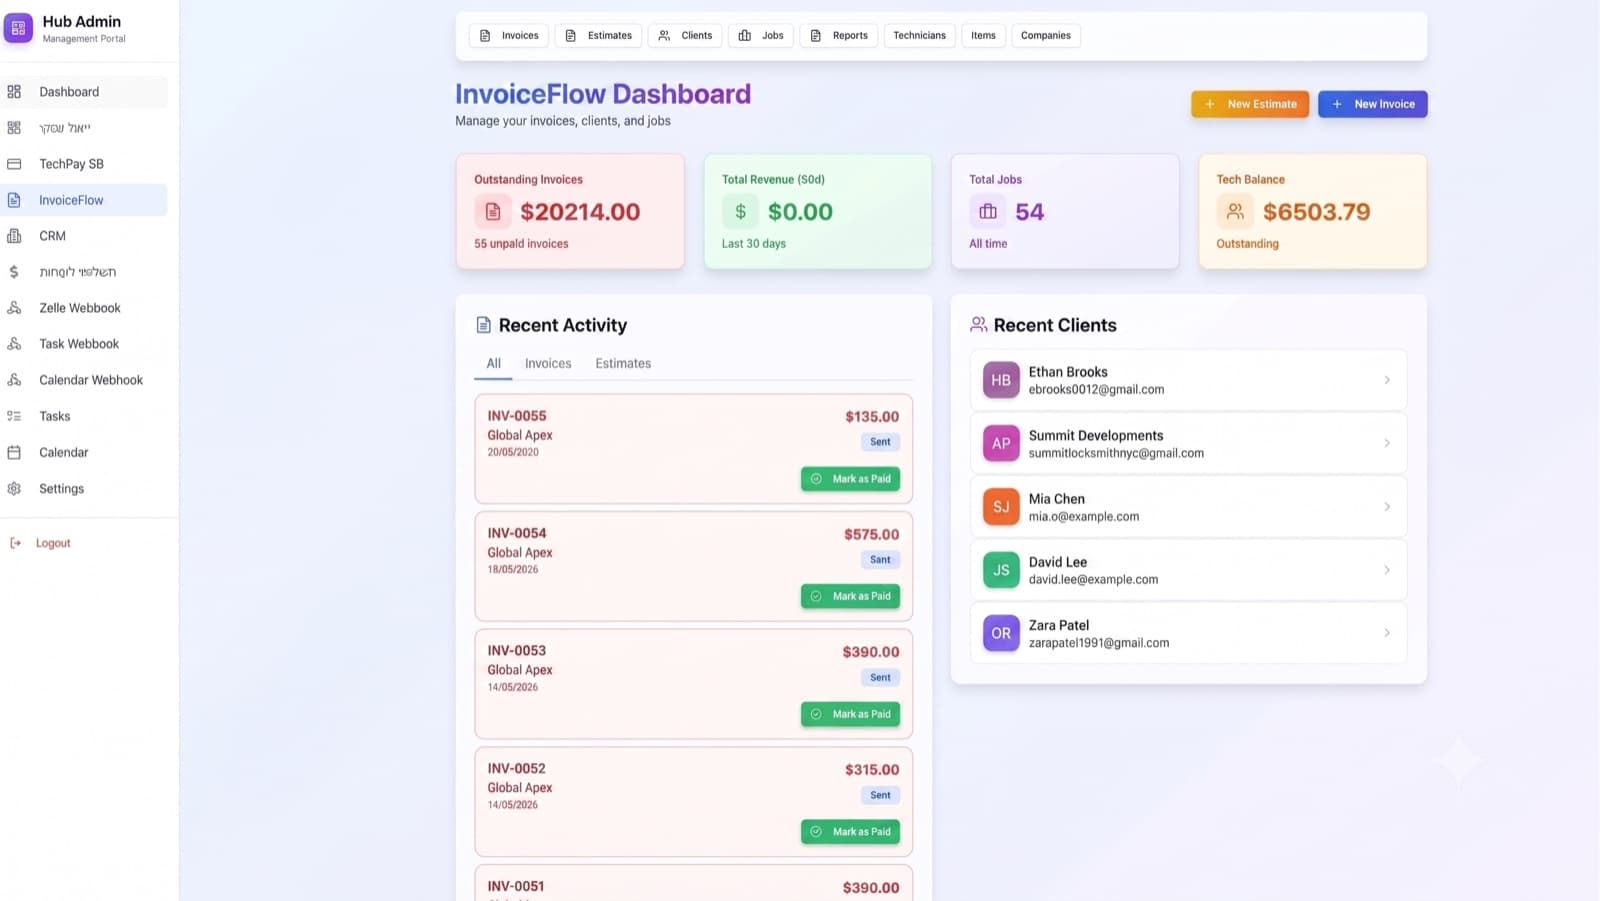Mark invoice INV-0053 as paid
1600x901 pixels.
[850, 714]
